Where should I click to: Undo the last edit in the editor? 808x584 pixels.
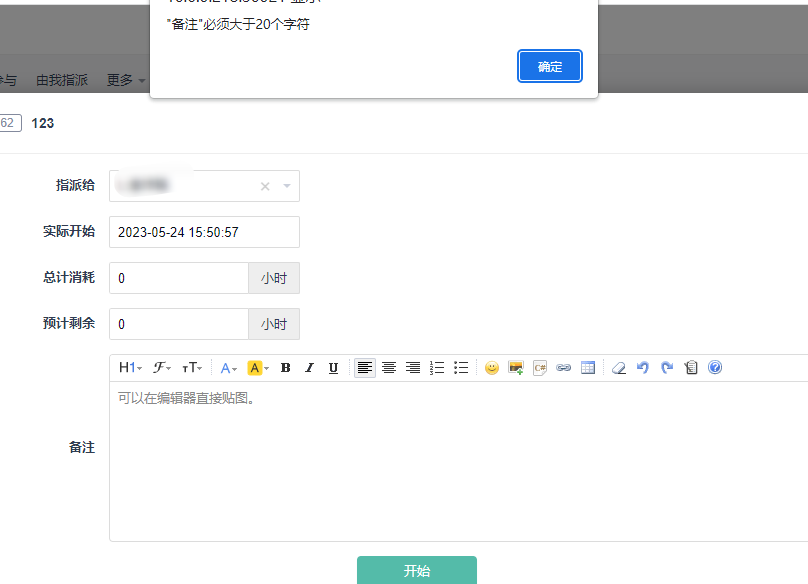tap(643, 368)
